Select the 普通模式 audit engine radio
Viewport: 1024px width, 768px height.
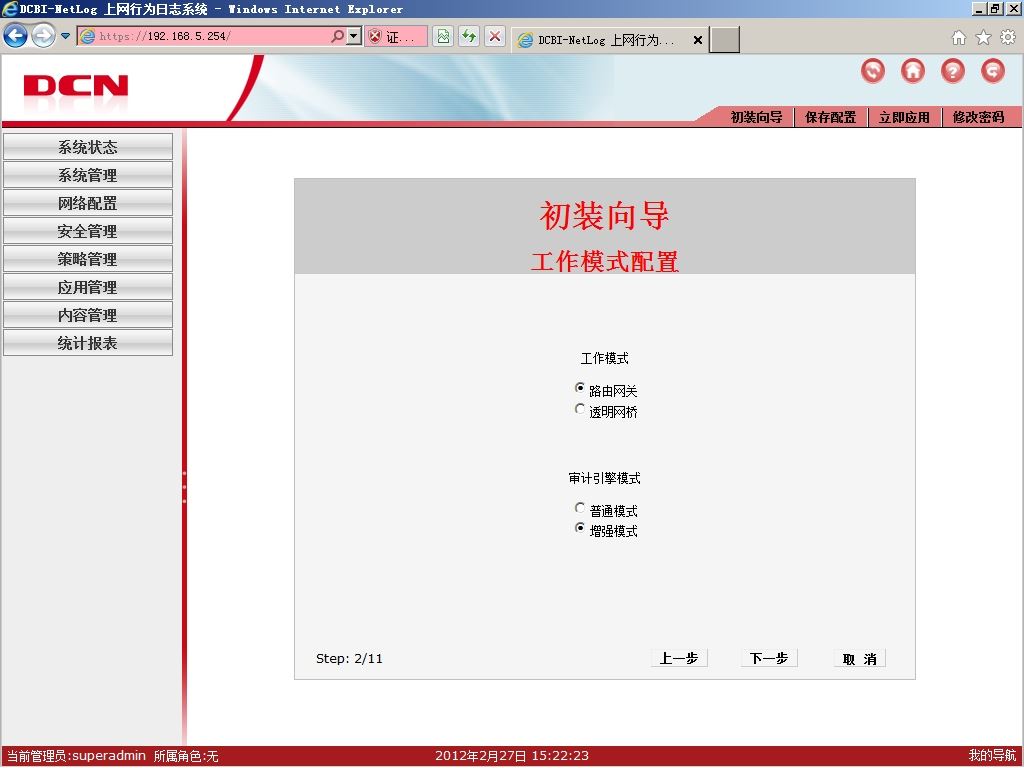point(579,507)
